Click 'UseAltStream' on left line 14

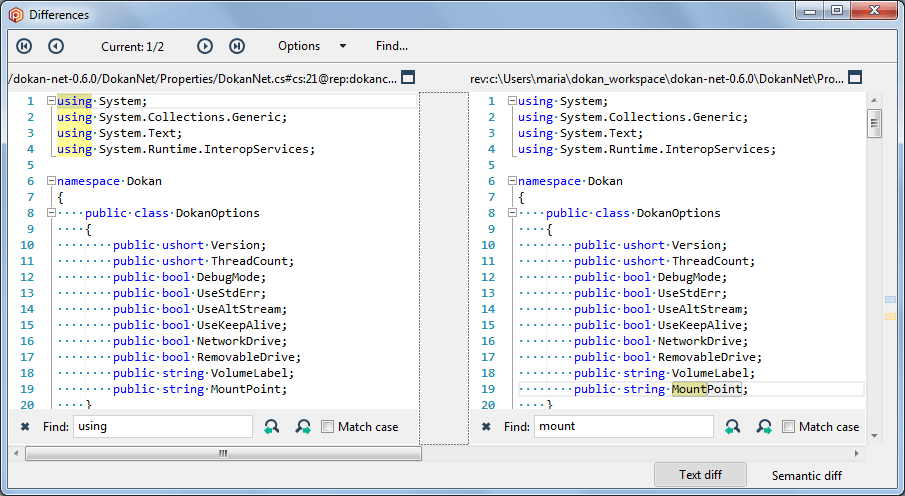[x=238, y=309]
